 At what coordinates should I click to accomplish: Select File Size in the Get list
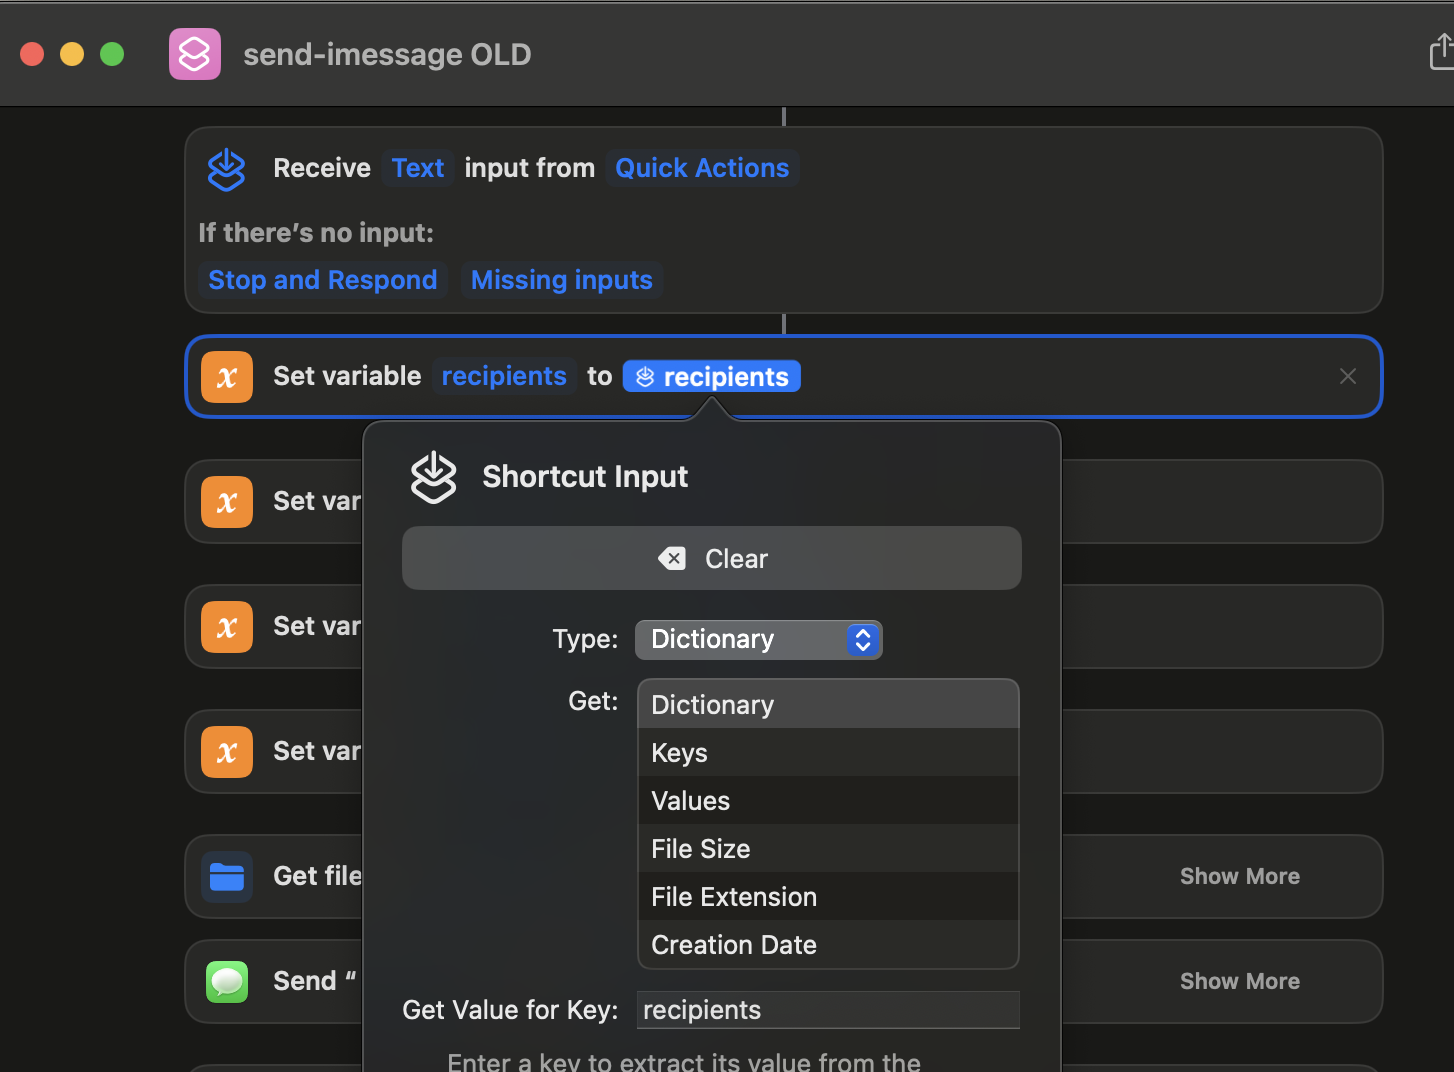tap(700, 849)
